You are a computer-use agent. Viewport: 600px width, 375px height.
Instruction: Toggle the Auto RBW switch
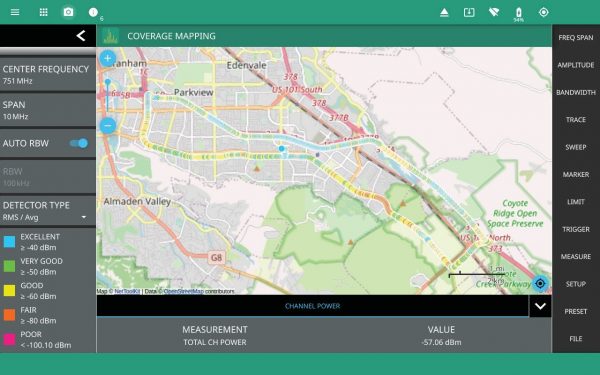point(79,143)
